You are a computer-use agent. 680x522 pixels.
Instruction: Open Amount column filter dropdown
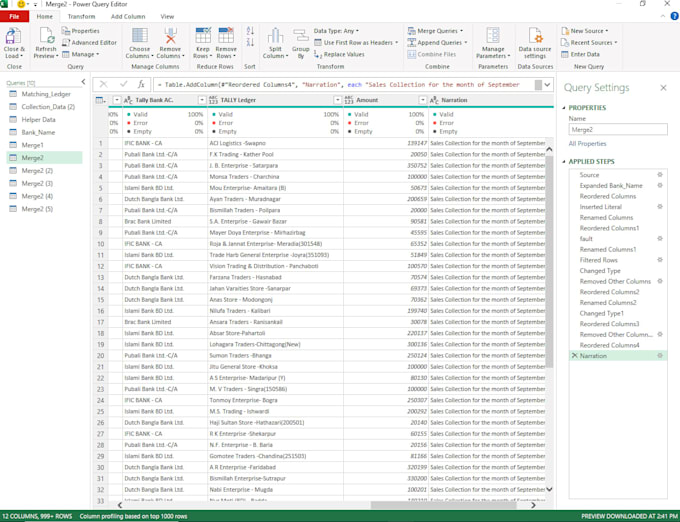tap(422, 100)
